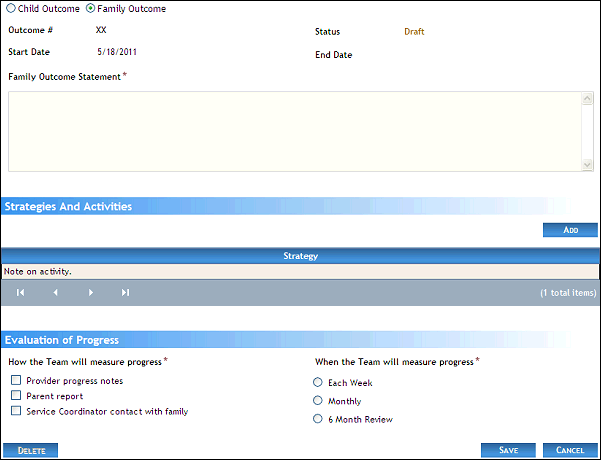This screenshot has width=601, height=460.
Task: Click scroll down arrow in statement box
Action: coord(588,164)
